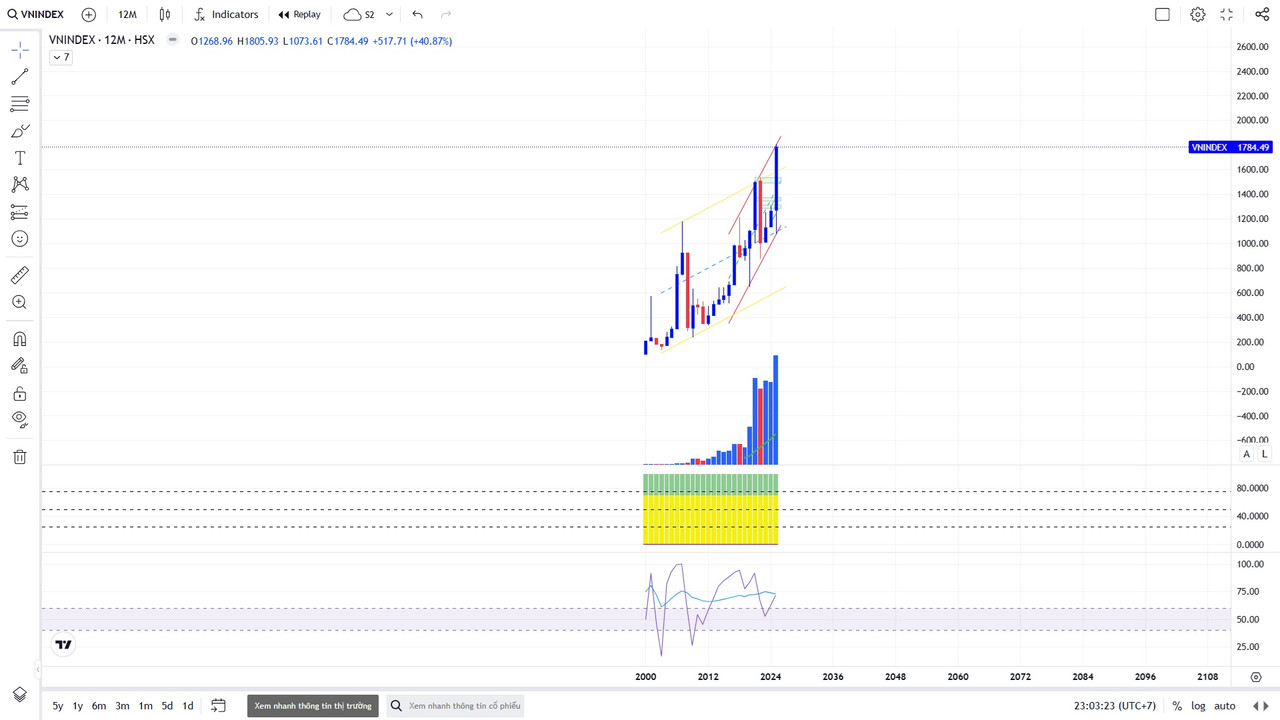Open the go to date calendar icon

tap(219, 706)
